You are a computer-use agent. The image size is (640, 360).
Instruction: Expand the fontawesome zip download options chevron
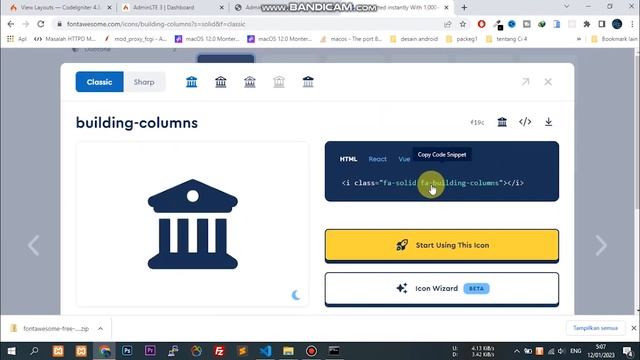(x=100, y=329)
